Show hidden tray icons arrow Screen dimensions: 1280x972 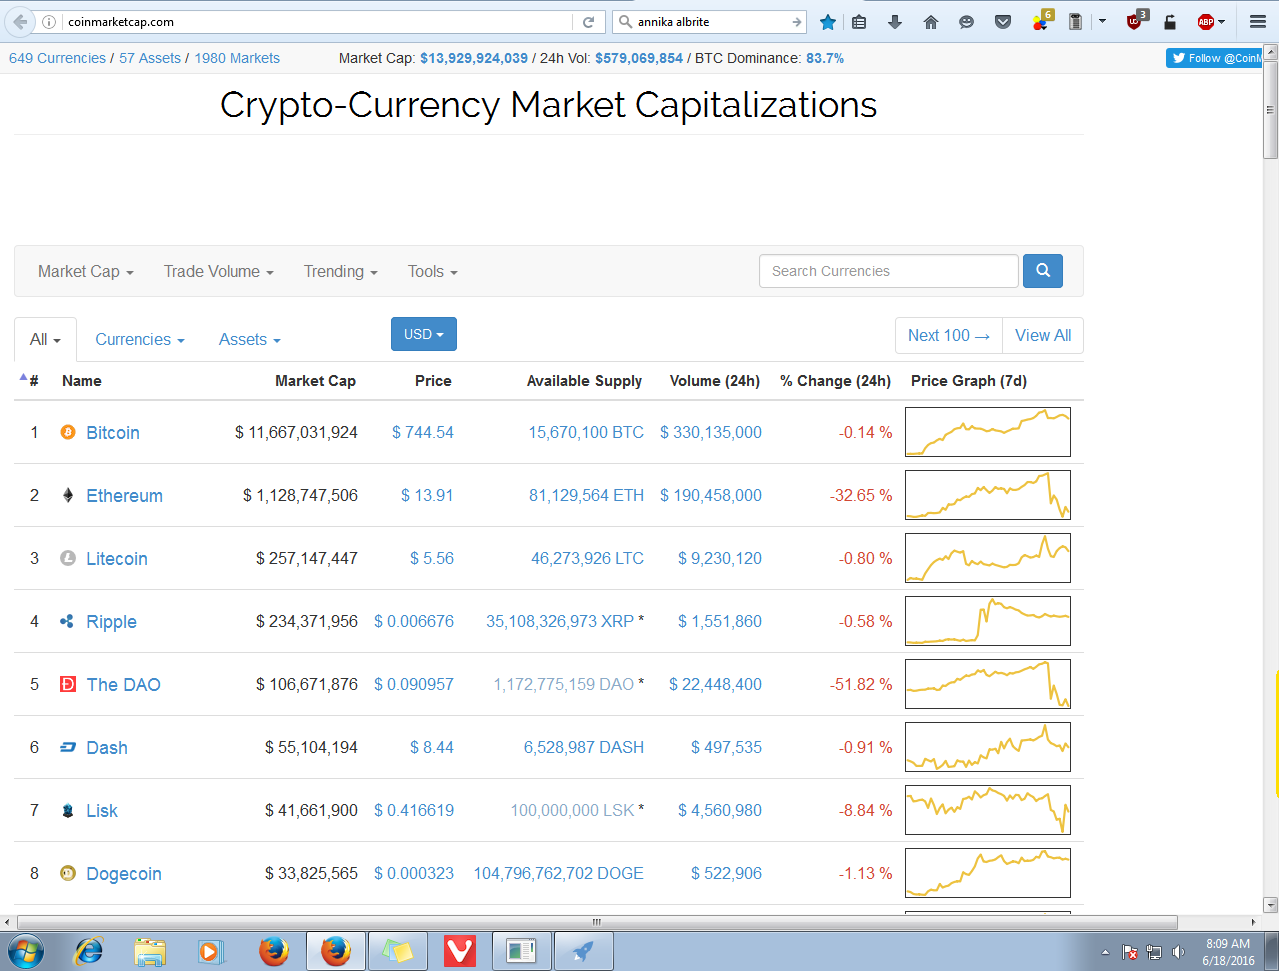(1105, 952)
